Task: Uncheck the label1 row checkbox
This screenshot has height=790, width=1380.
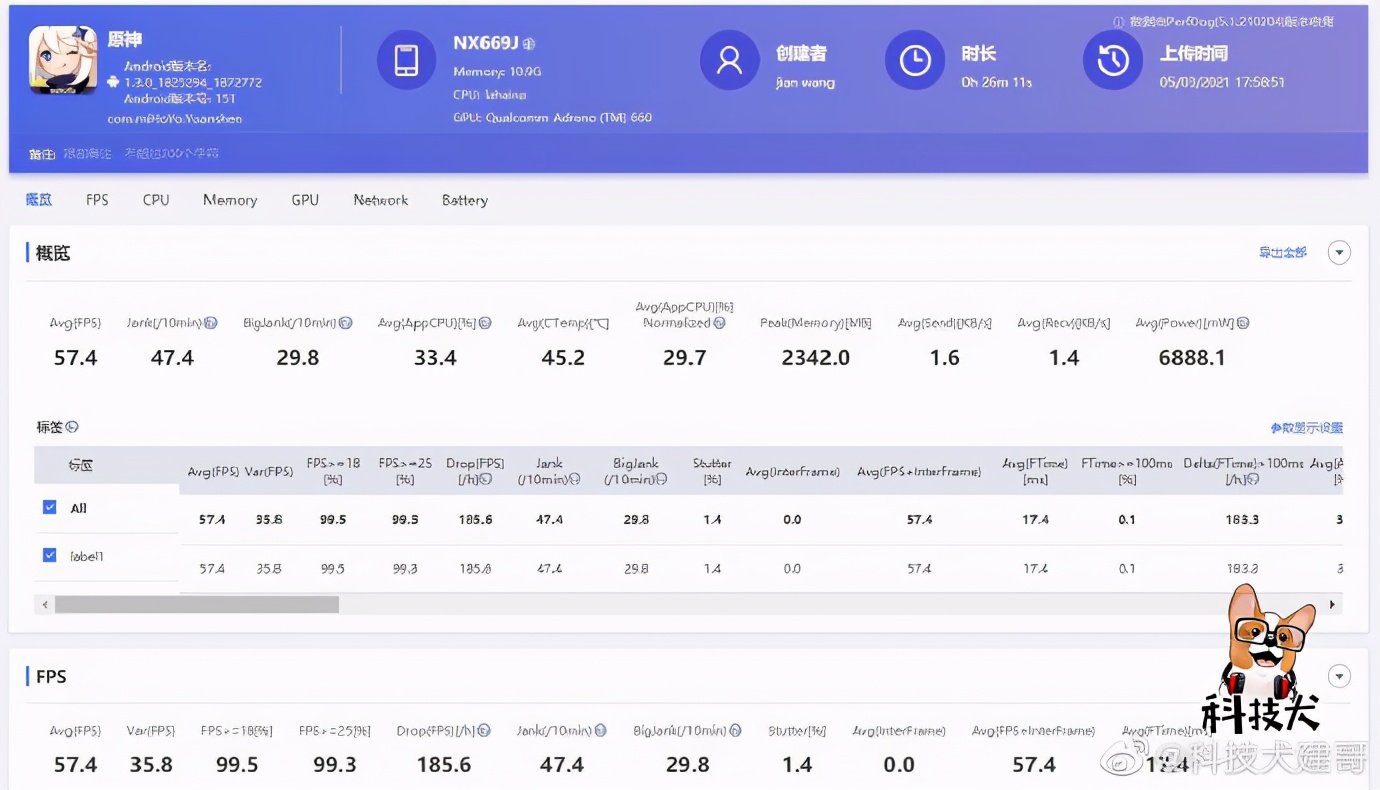Action: pos(49,554)
